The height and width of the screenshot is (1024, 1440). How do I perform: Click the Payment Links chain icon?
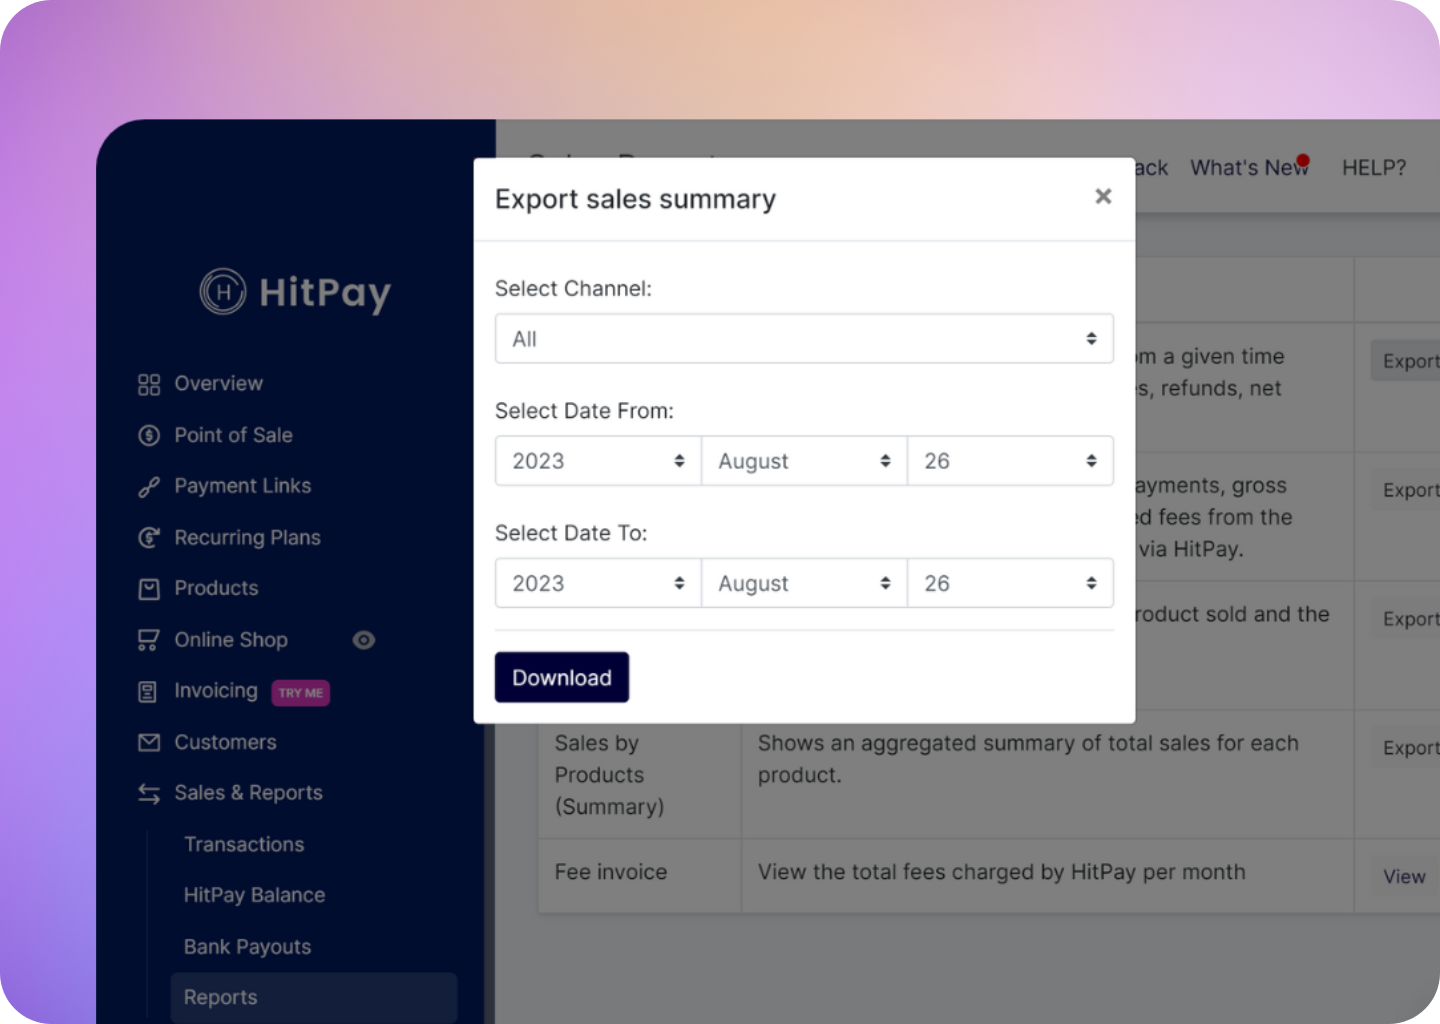click(x=149, y=487)
